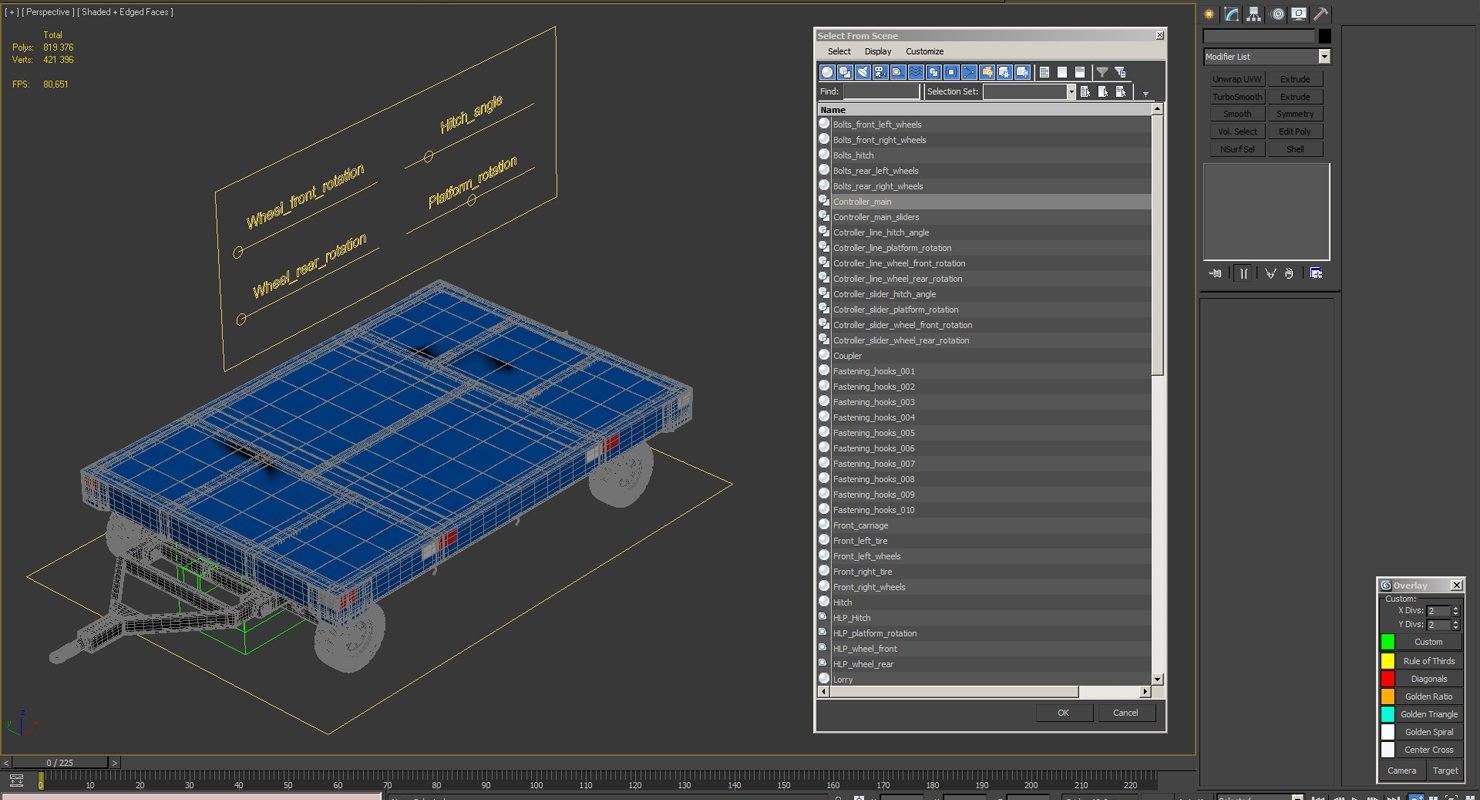Click list scroll down arrow in dialog
The width and height of the screenshot is (1480, 800).
pos(1158,680)
